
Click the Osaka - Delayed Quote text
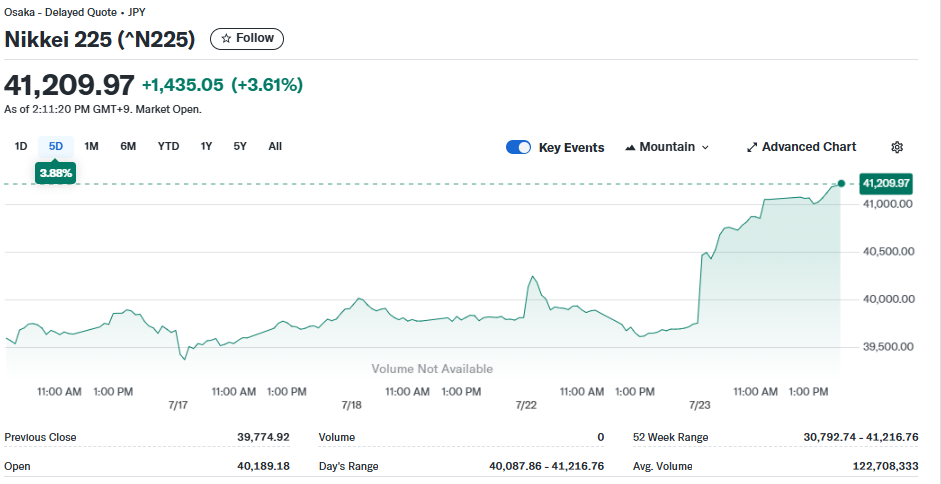coord(61,11)
